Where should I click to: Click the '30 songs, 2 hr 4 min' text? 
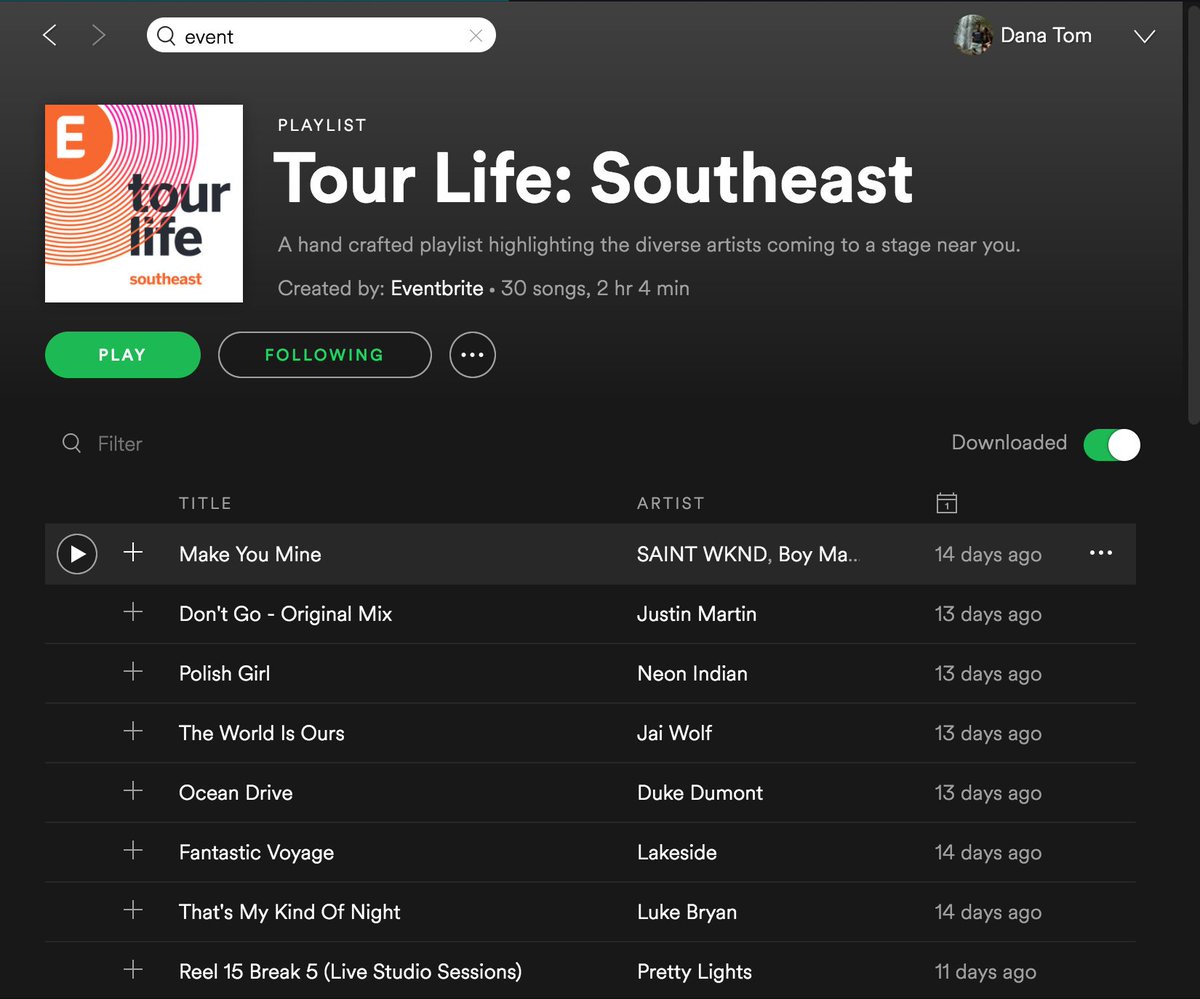[x=595, y=289]
